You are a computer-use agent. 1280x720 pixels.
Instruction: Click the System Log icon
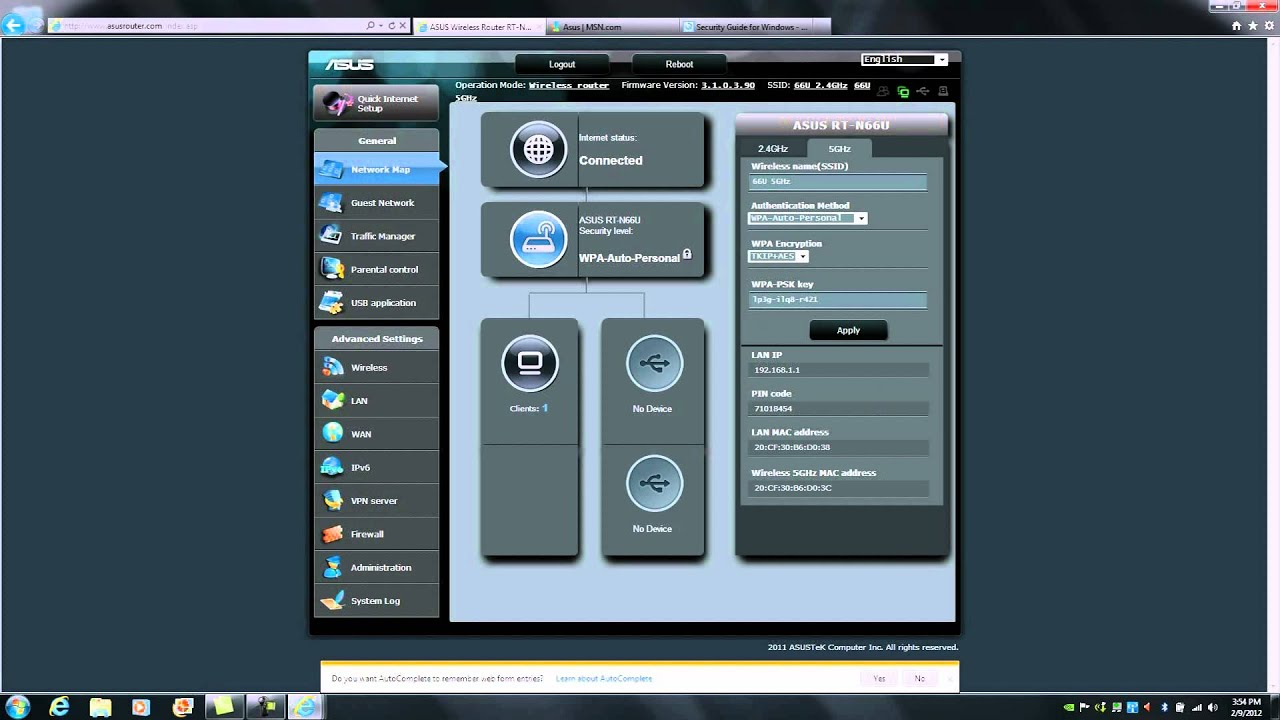[x=332, y=601]
